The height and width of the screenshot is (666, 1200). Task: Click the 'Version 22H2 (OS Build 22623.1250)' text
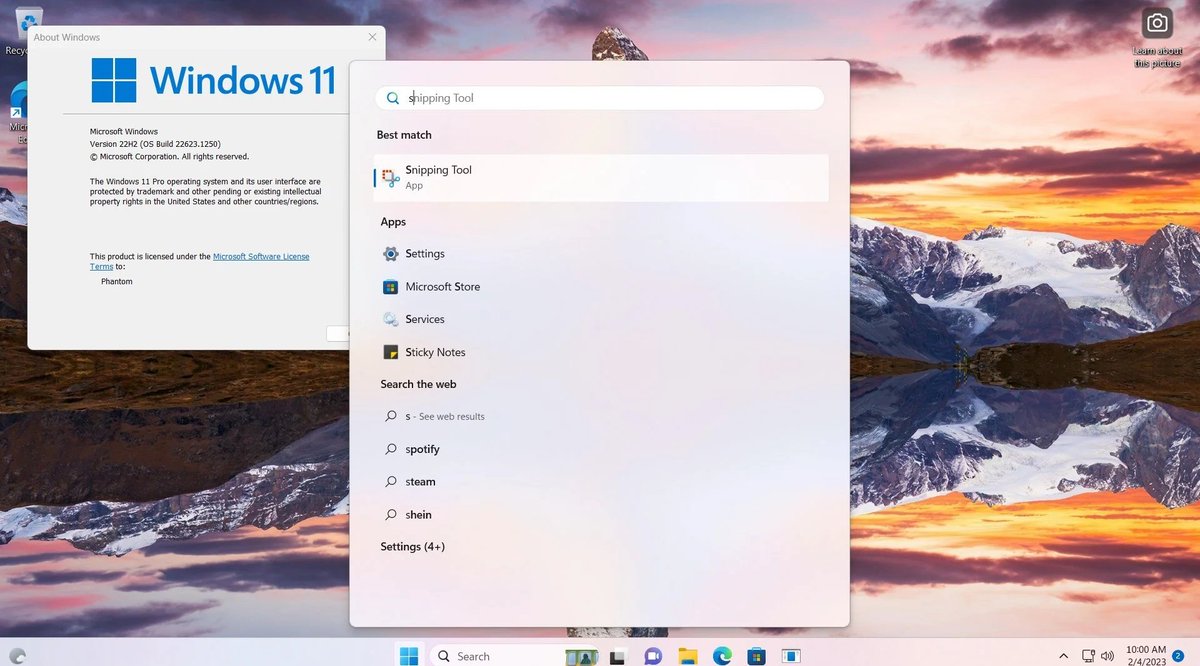[155, 144]
